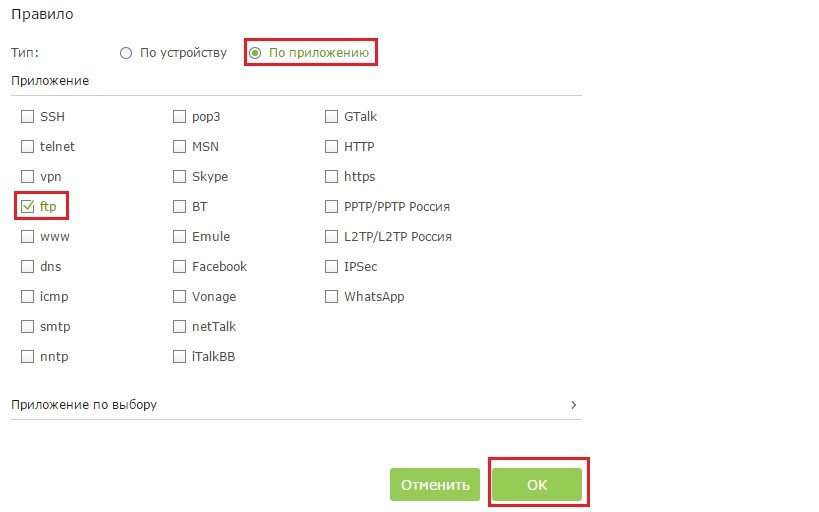This screenshot has width=819, height=512.
Task: Enable the Skype checkbox
Action: (x=180, y=177)
